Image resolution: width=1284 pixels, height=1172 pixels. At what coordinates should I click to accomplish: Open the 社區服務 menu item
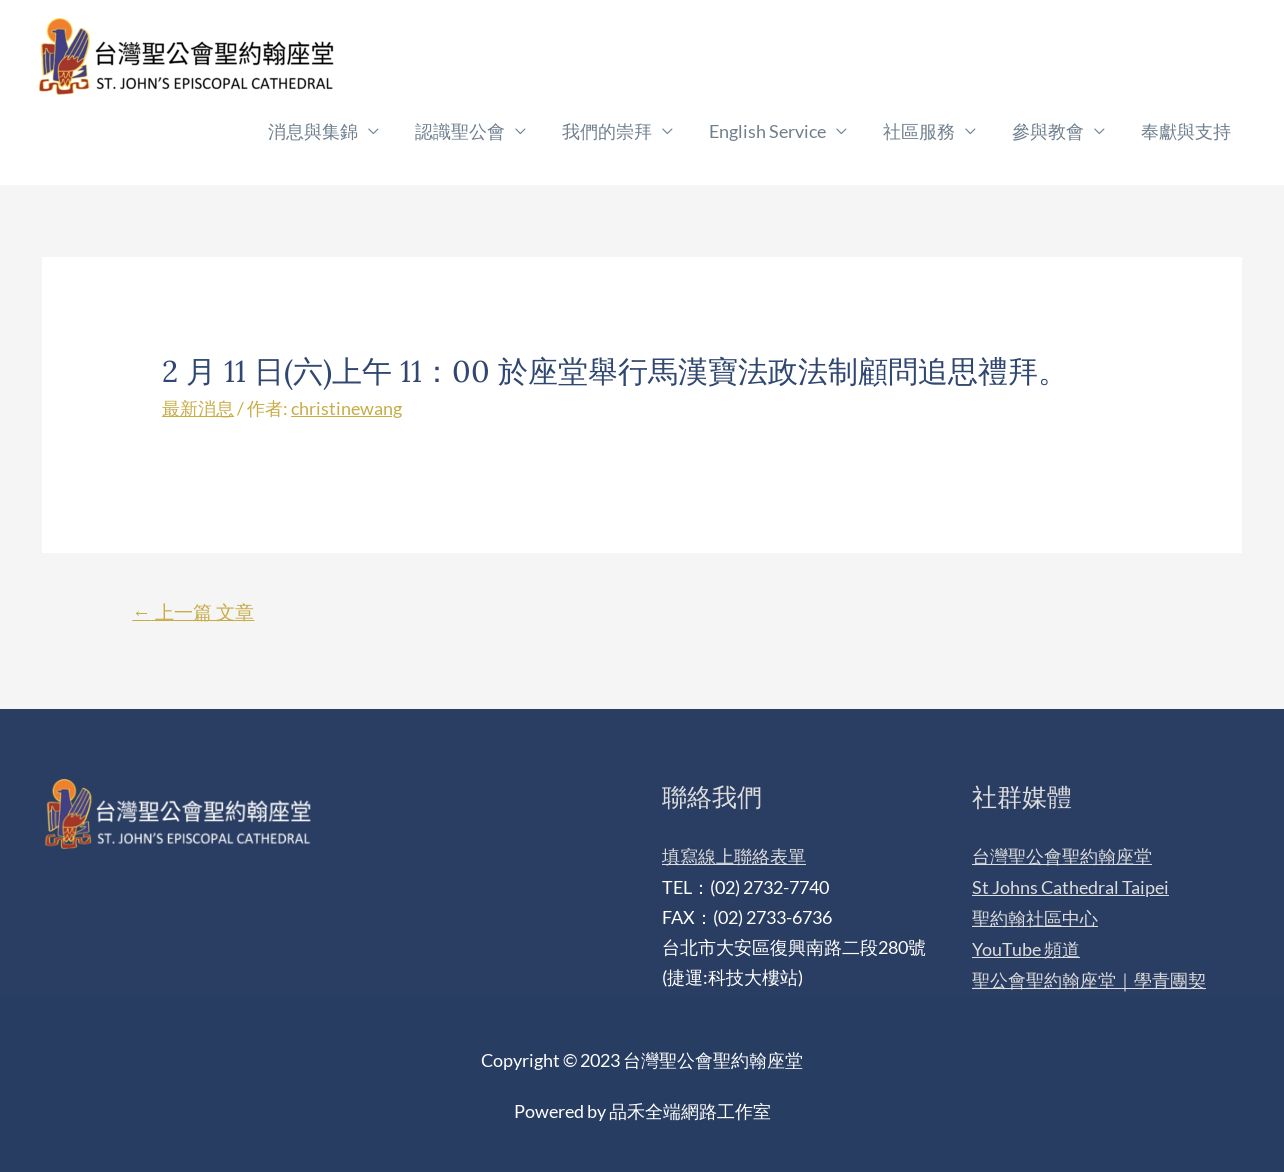pos(919,131)
